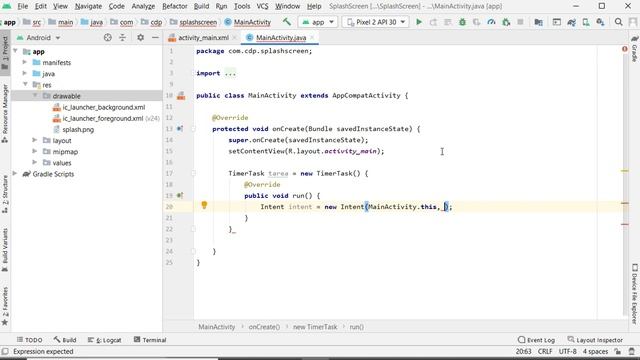
Task: Collapse the drawable folder
Action: coord(35,96)
